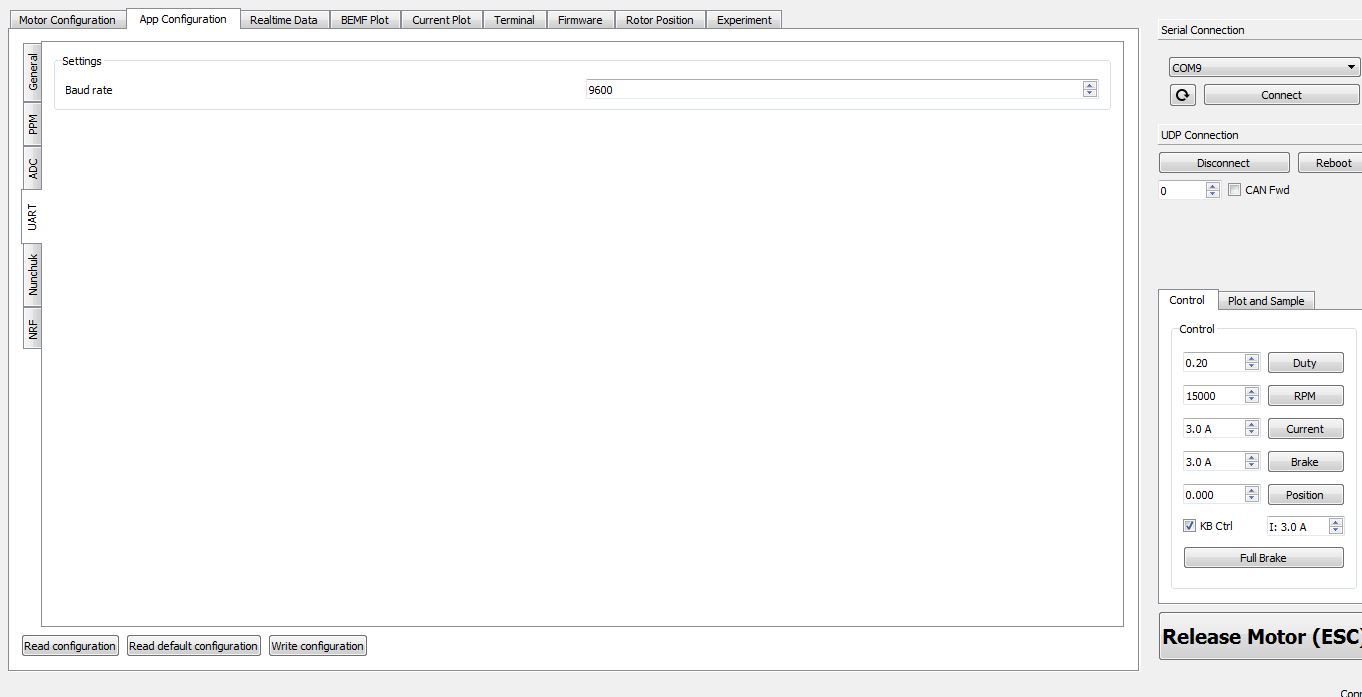Enable the CAN Fwd checkbox
This screenshot has width=1362, height=697.
pyautogui.click(x=1235, y=190)
